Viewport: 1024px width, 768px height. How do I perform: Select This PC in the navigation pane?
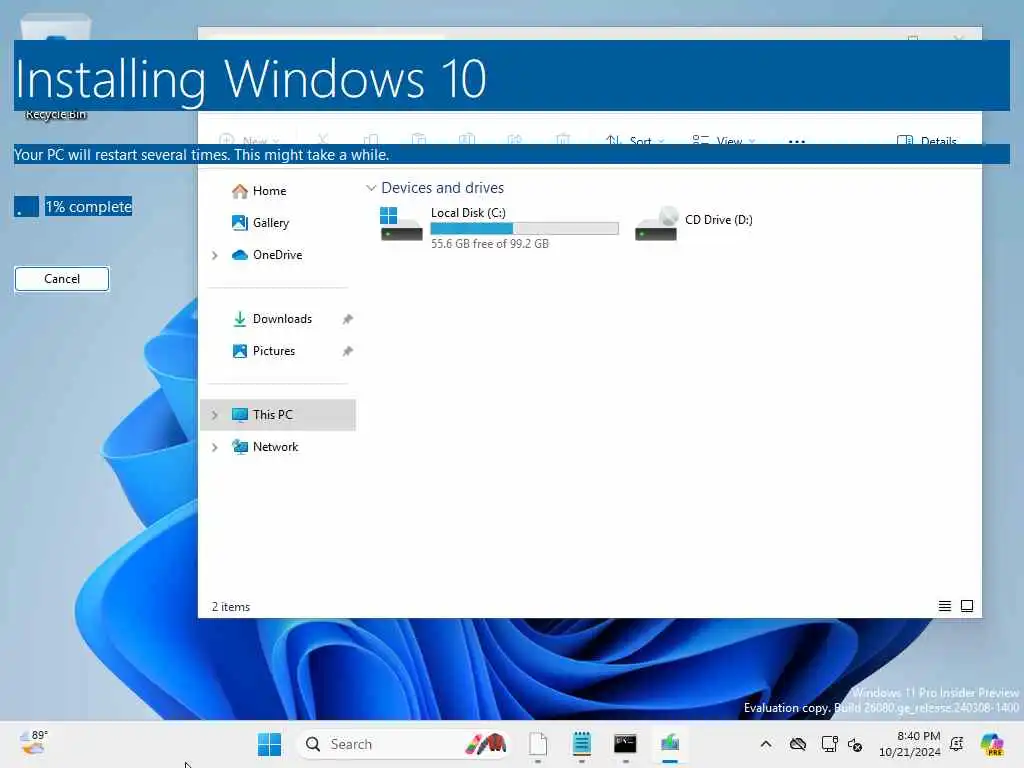coord(278,415)
